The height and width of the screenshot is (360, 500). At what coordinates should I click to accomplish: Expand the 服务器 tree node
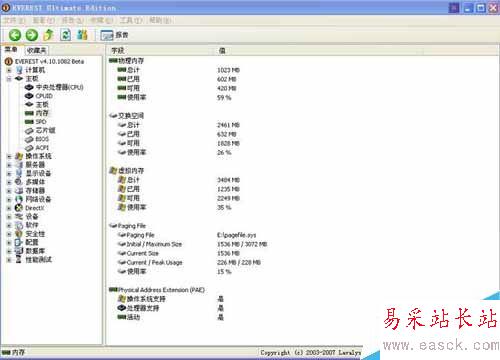point(9,165)
